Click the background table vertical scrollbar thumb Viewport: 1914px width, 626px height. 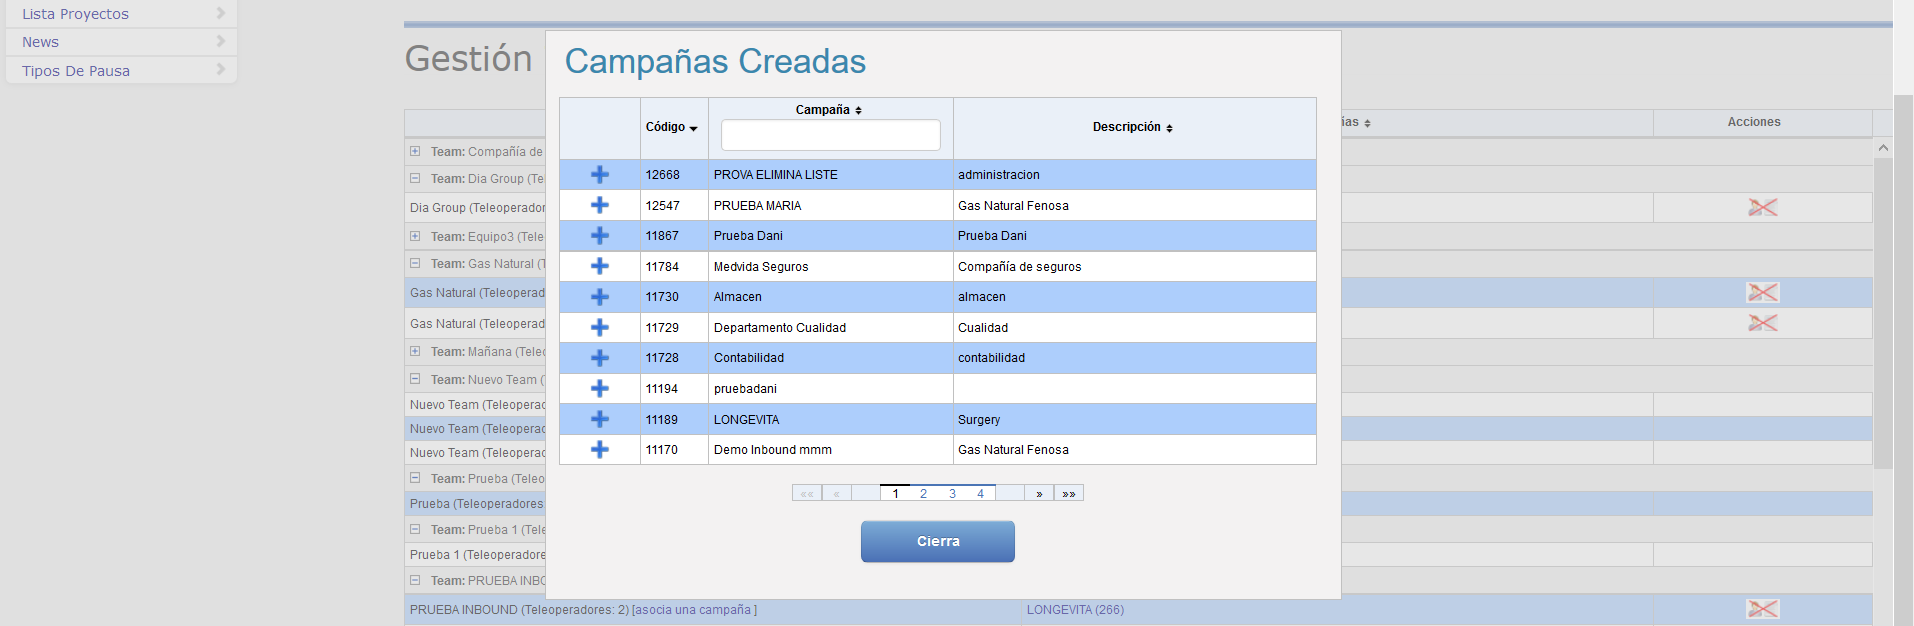[x=1883, y=312]
